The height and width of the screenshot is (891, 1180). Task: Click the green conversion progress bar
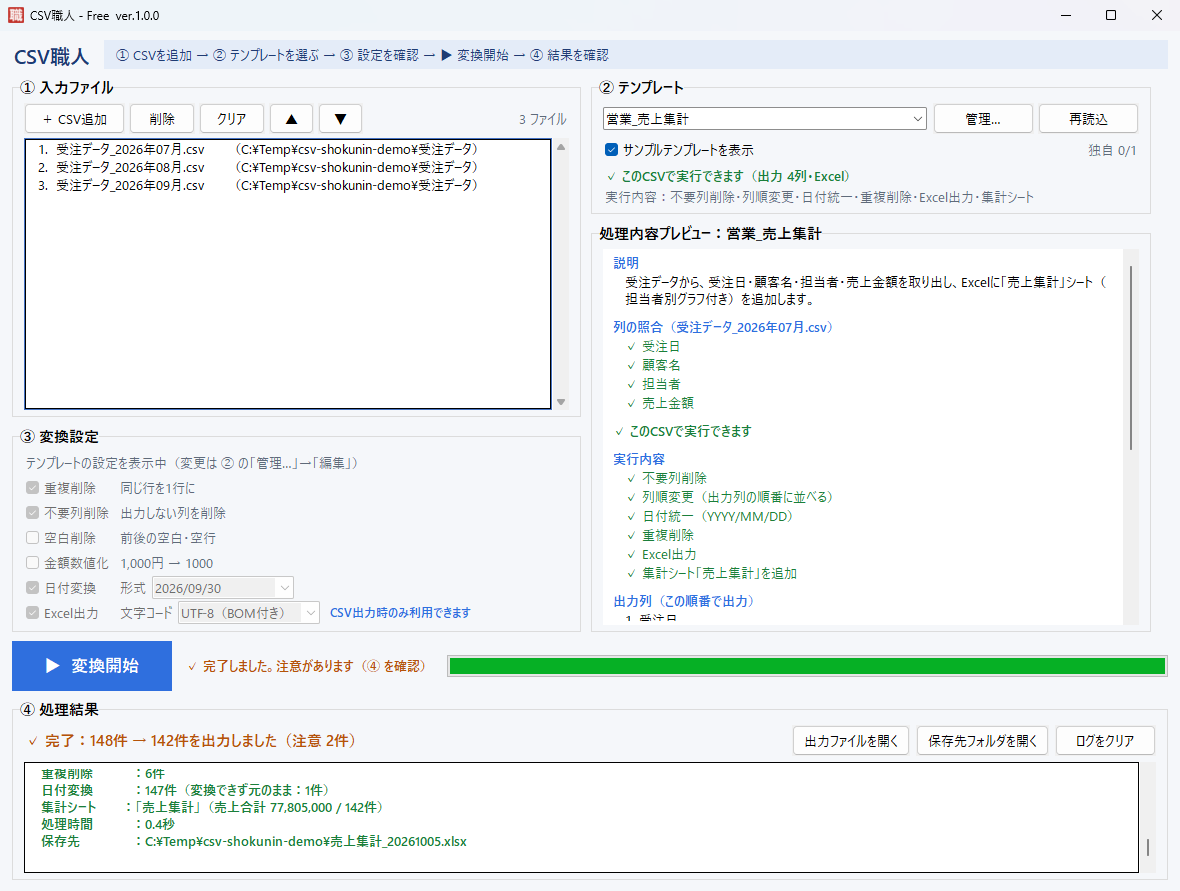807,666
